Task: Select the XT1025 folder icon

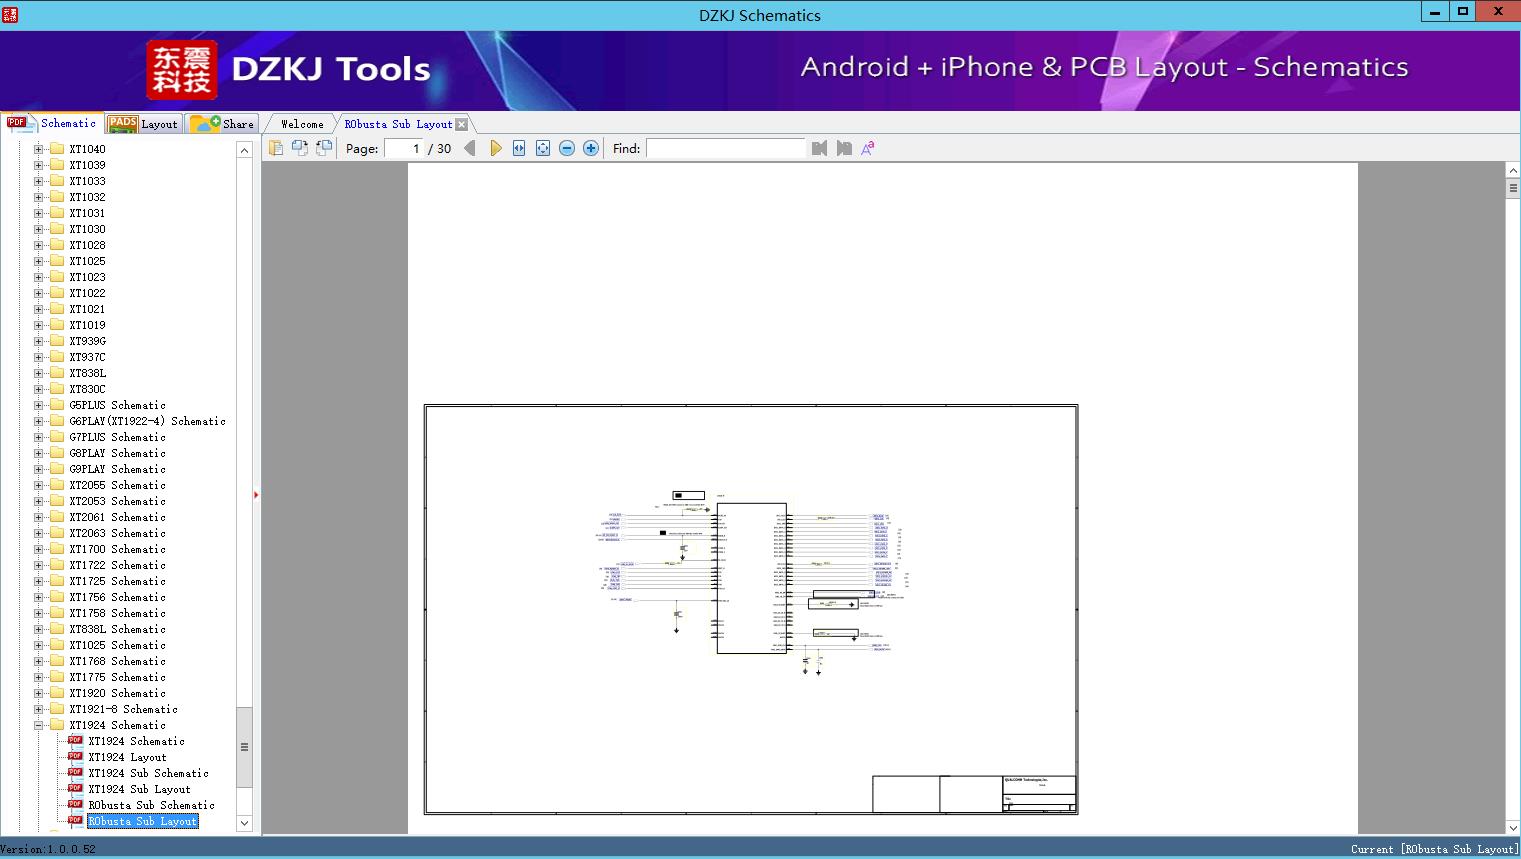Action: tap(57, 261)
